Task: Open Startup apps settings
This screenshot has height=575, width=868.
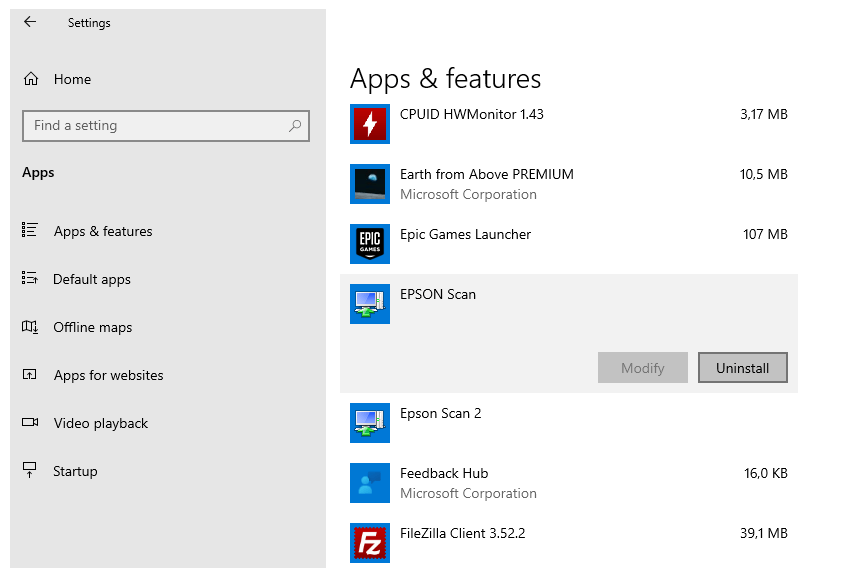Action: click(75, 471)
